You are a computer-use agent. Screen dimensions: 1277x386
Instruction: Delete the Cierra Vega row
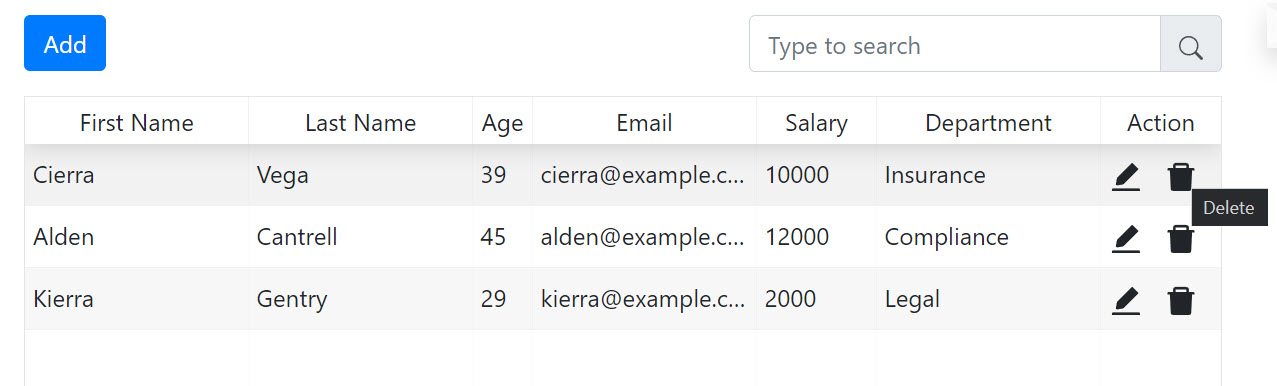tap(1181, 177)
